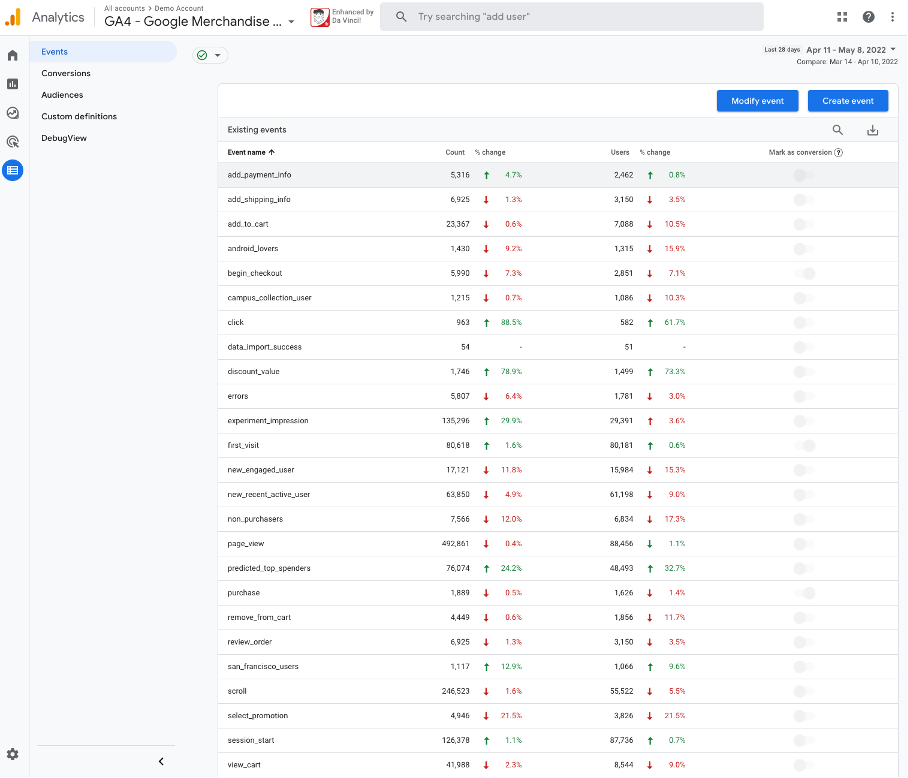Open the DebugView menu item
Image resolution: width=908 pixels, height=778 pixels.
click(64, 138)
